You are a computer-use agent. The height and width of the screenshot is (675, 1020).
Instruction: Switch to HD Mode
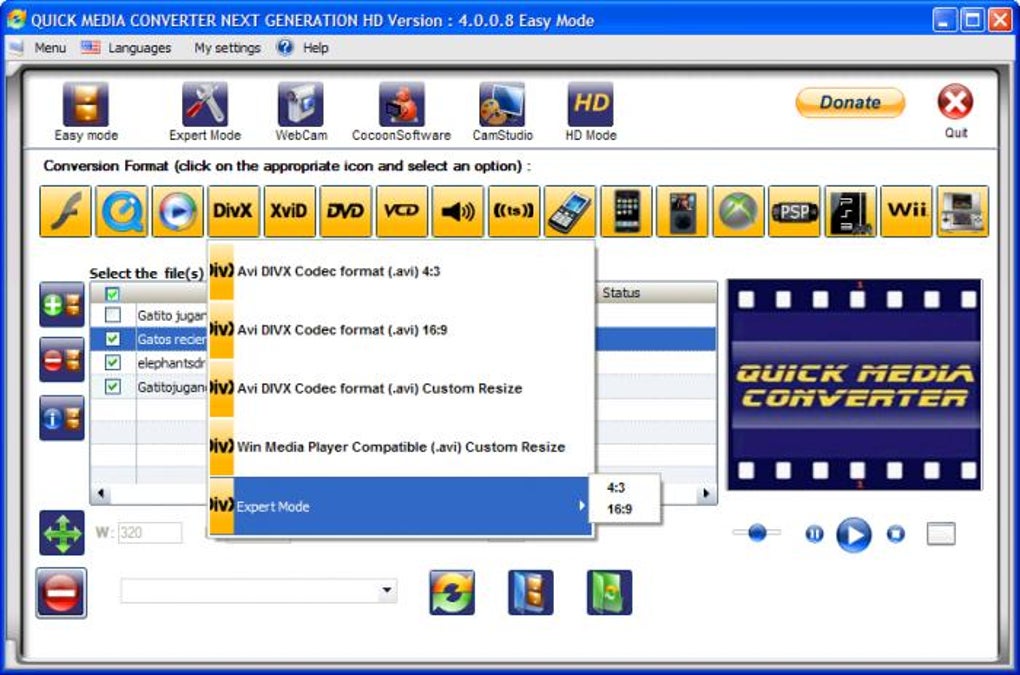(x=591, y=112)
